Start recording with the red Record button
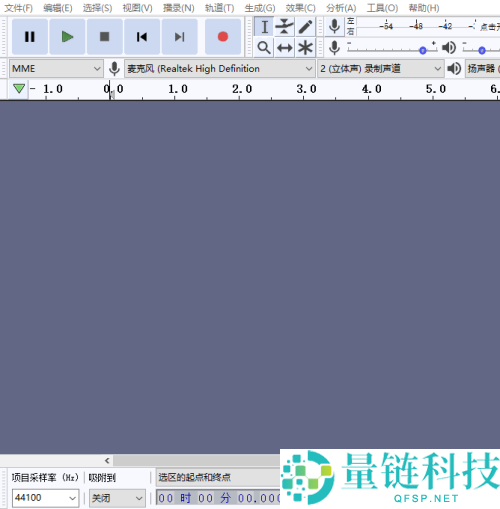The width and height of the screenshot is (500, 509). click(223, 37)
